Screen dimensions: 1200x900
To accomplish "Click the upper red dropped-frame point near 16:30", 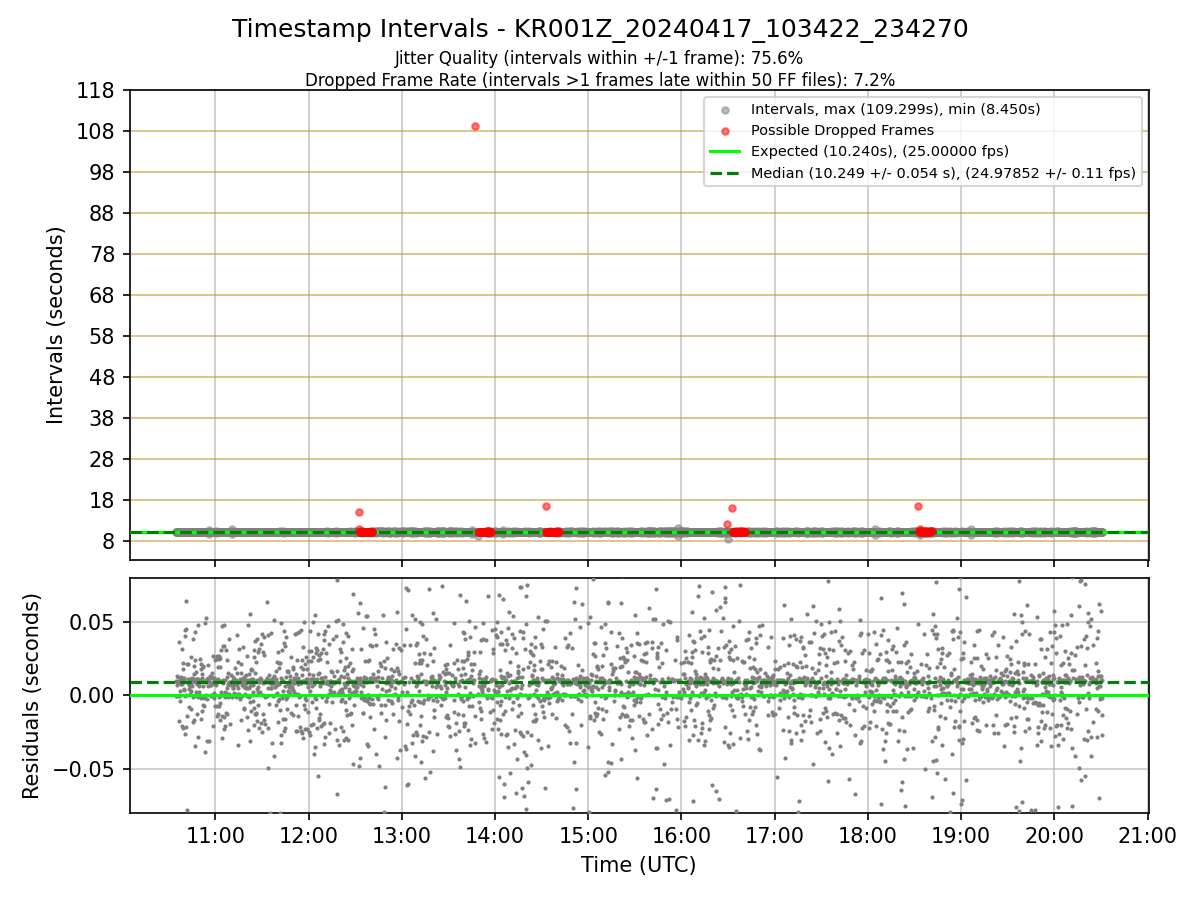I will (732, 508).
